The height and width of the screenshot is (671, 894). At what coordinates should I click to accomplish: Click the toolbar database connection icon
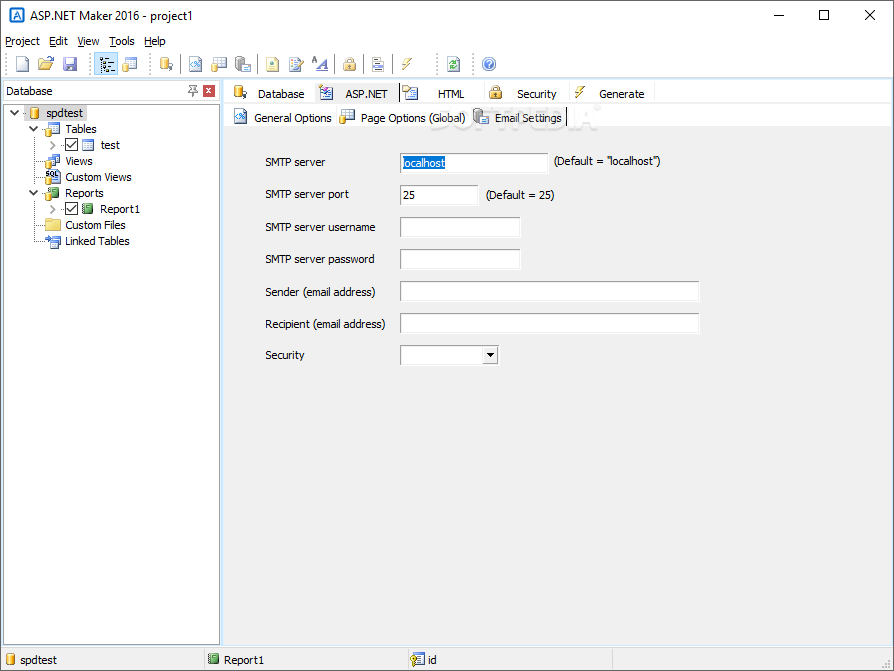pos(166,64)
